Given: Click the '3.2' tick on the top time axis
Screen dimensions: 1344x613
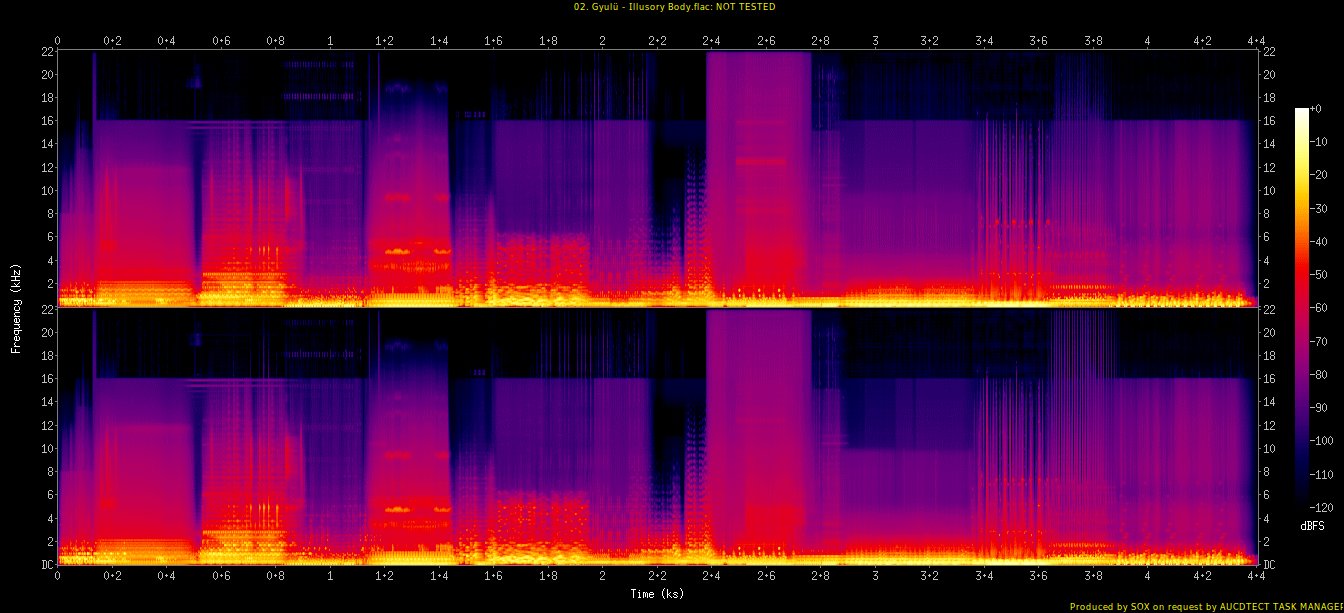Looking at the screenshot, I should [929, 41].
